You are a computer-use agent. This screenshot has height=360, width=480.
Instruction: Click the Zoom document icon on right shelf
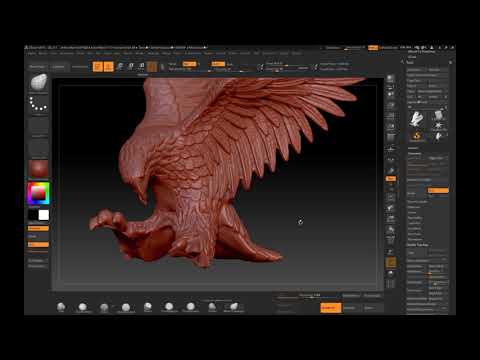[x=390, y=105]
